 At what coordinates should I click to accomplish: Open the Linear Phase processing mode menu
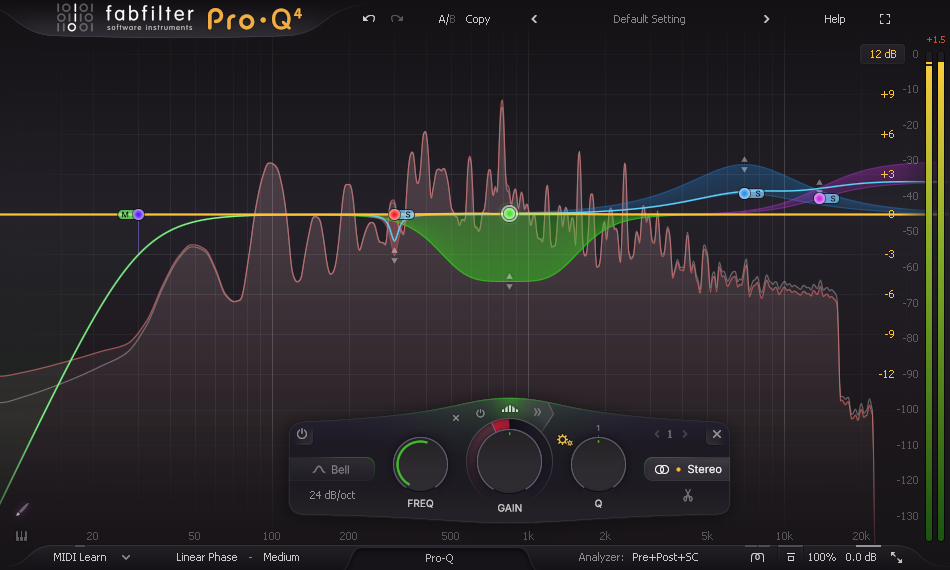click(x=207, y=557)
